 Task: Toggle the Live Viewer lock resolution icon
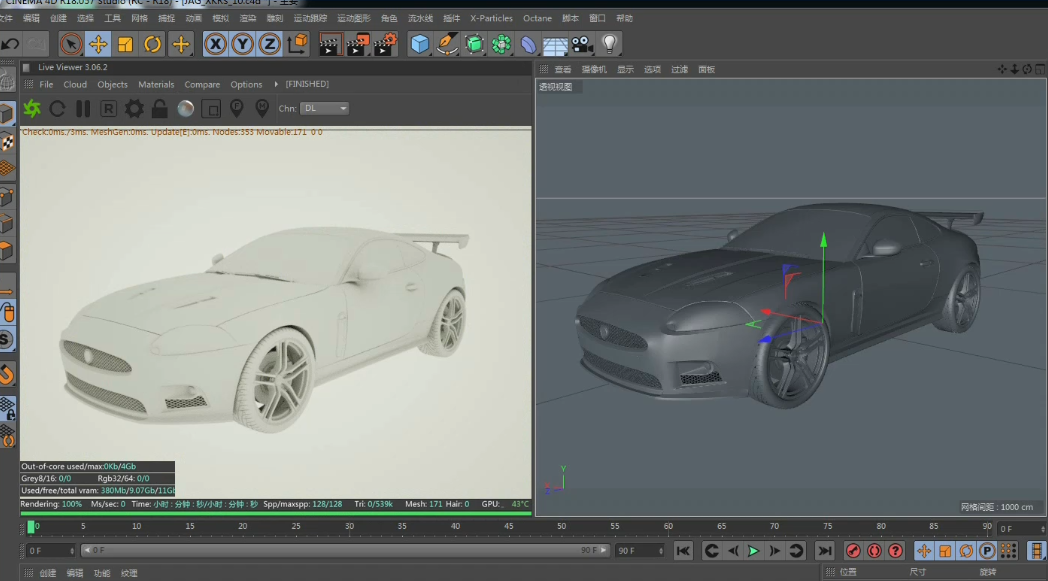160,109
